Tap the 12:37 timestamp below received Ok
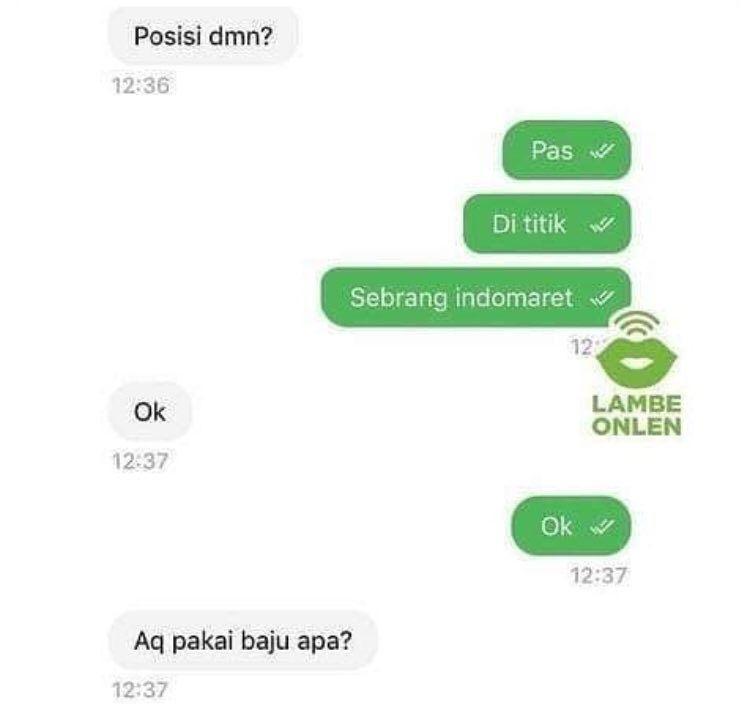 (x=141, y=462)
